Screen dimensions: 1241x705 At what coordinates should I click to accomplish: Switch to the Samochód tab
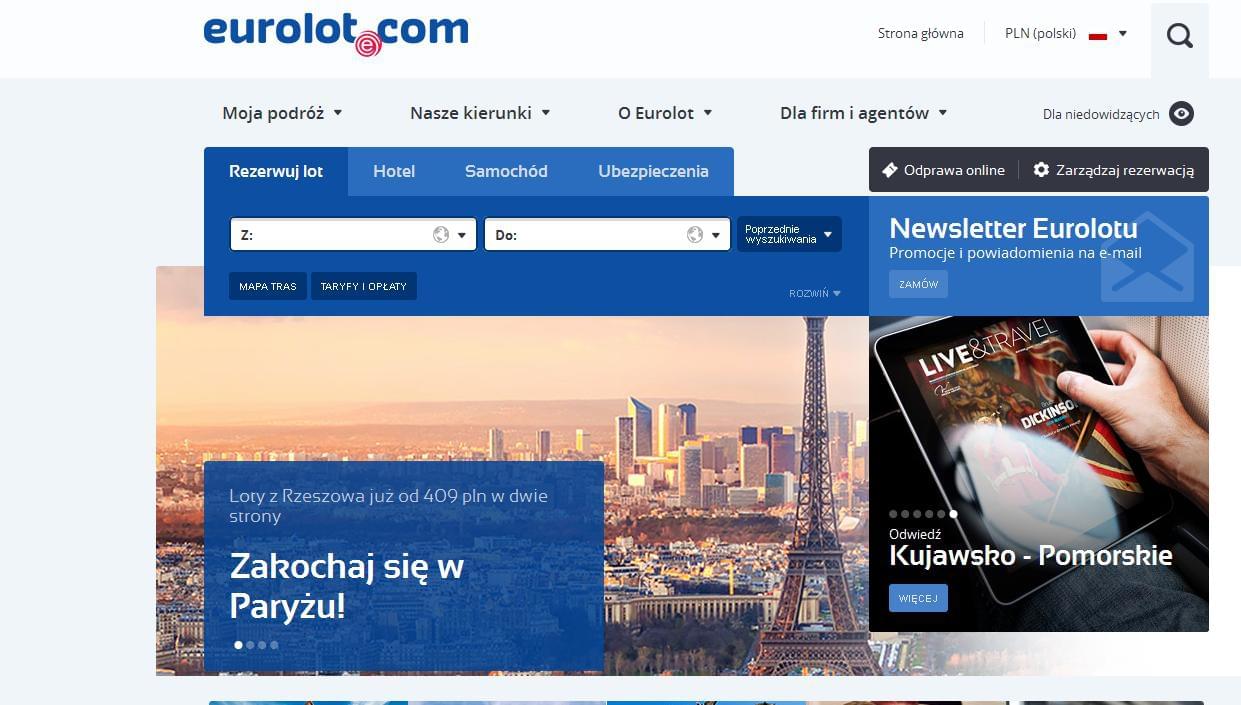click(506, 171)
